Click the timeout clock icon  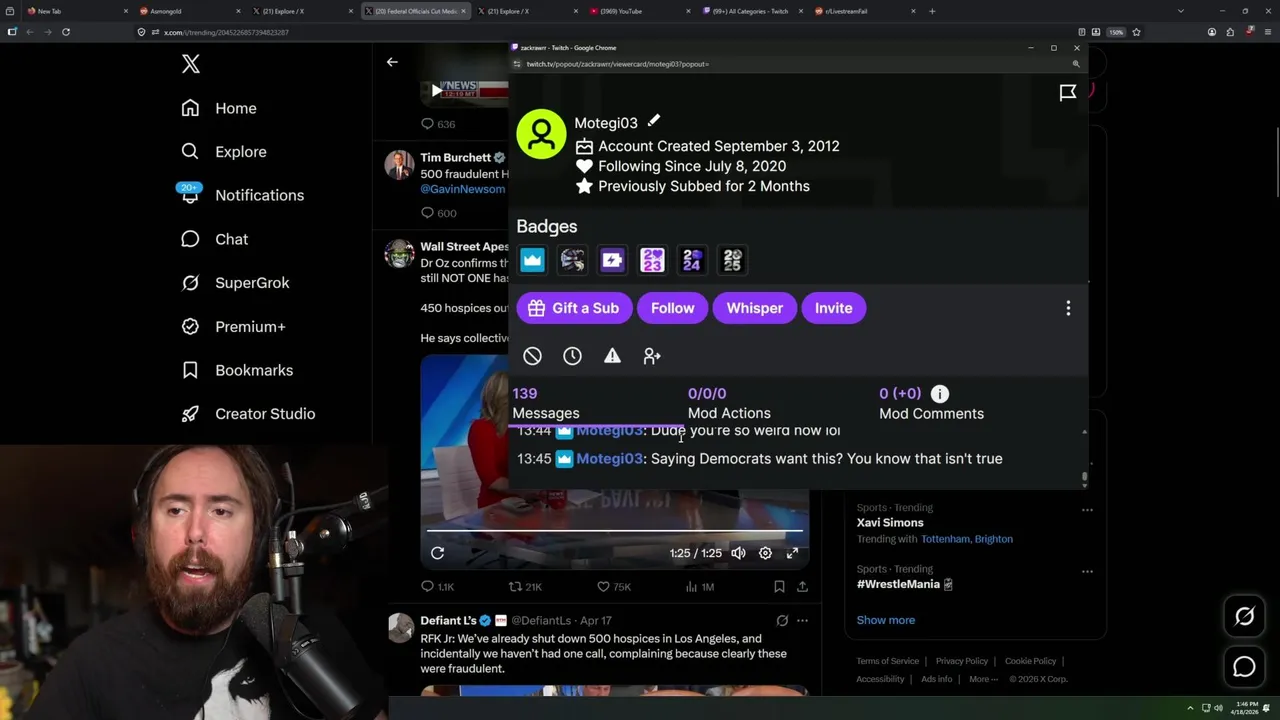pyautogui.click(x=572, y=356)
